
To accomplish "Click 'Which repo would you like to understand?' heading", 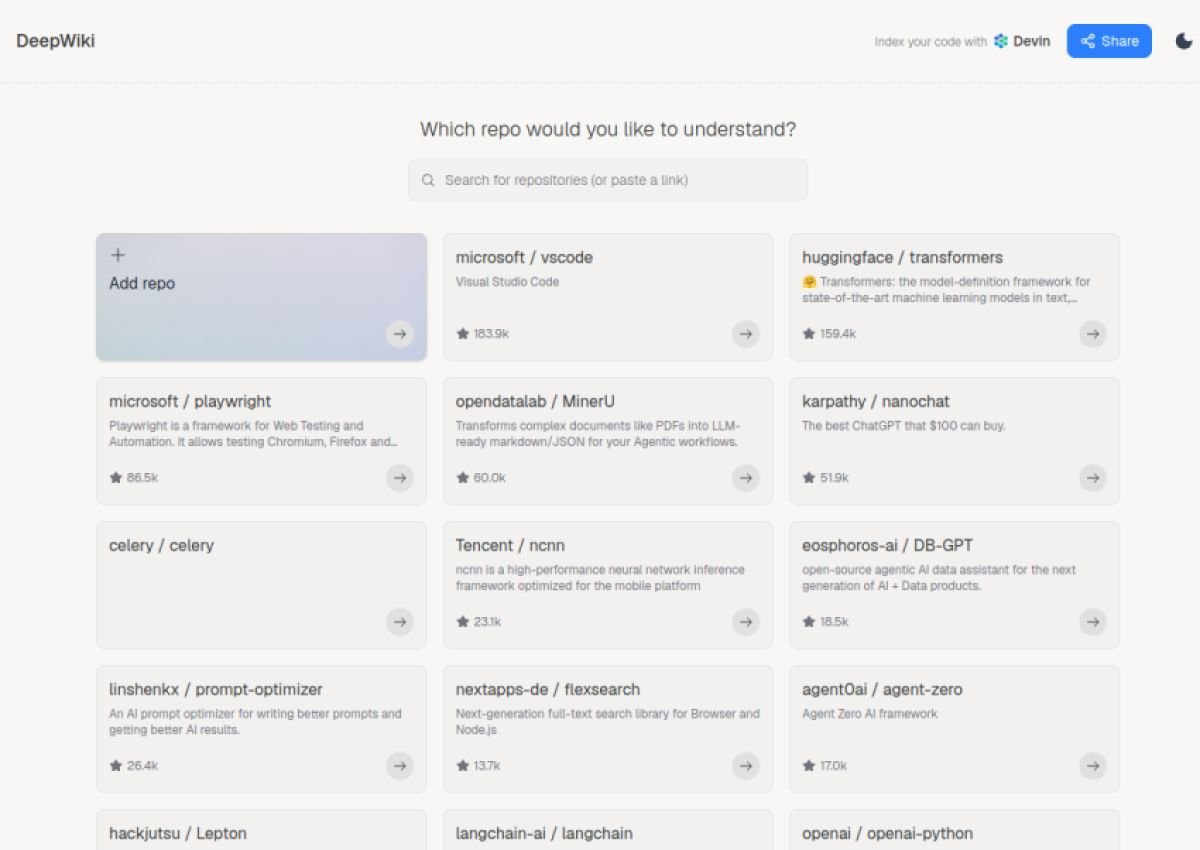I will (x=608, y=129).
